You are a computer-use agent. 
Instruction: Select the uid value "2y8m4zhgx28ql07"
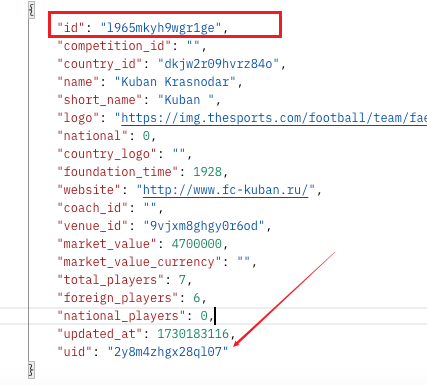(168, 352)
